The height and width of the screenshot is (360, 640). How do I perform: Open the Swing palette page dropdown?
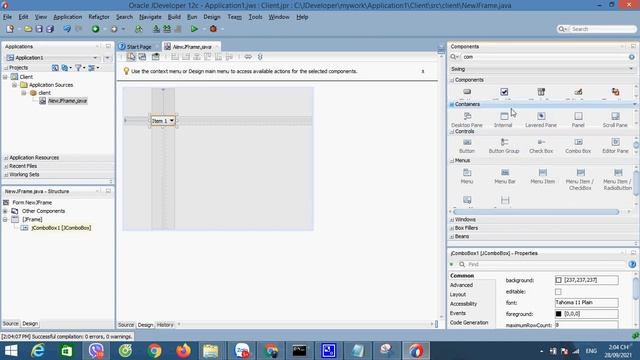click(631, 69)
